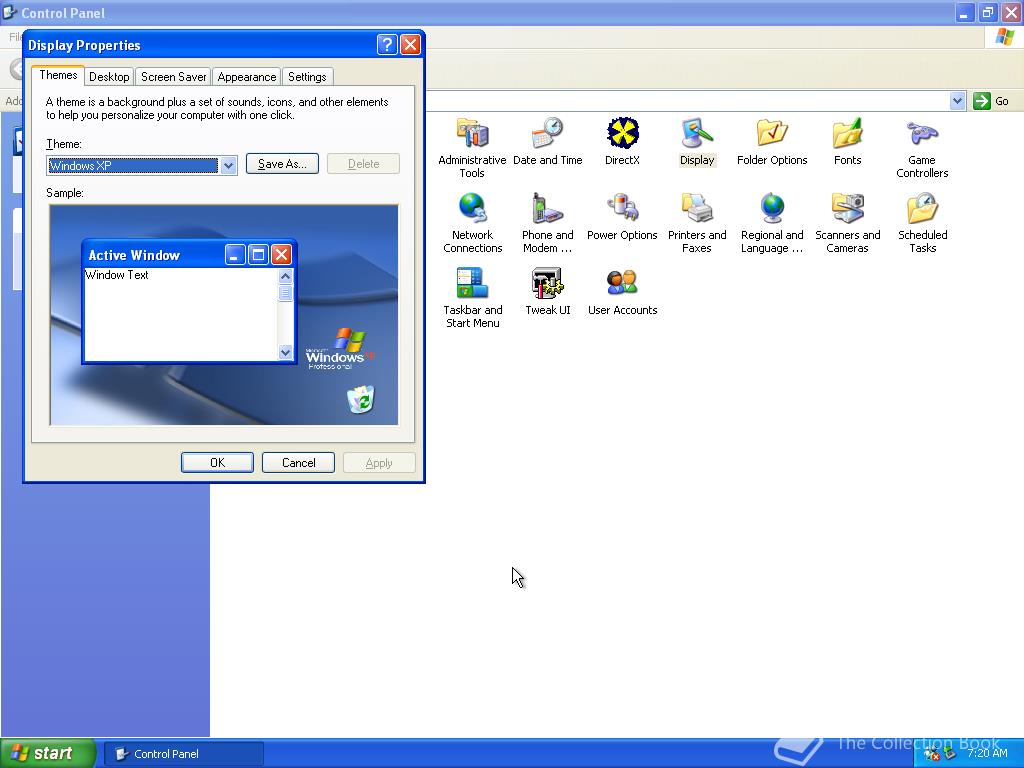Click the green Go arrow button
This screenshot has width=1024, height=768.
982,101
